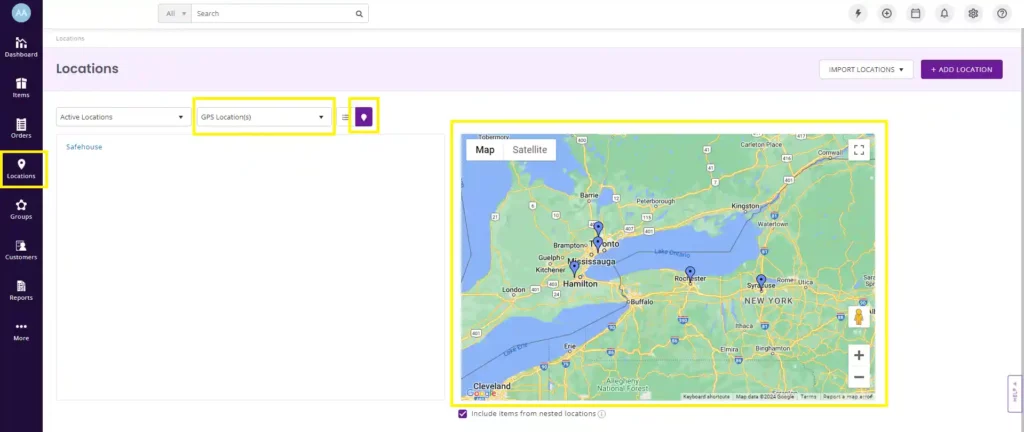
Task: Select the map pin view icon
Action: (364, 117)
